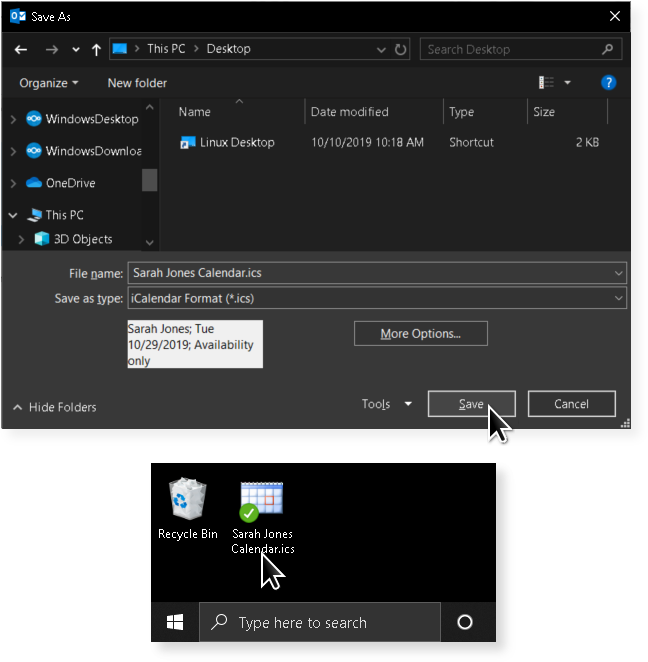This screenshot has height=662, width=648.
Task: Open the Organize dropdown menu
Action: coord(48,83)
